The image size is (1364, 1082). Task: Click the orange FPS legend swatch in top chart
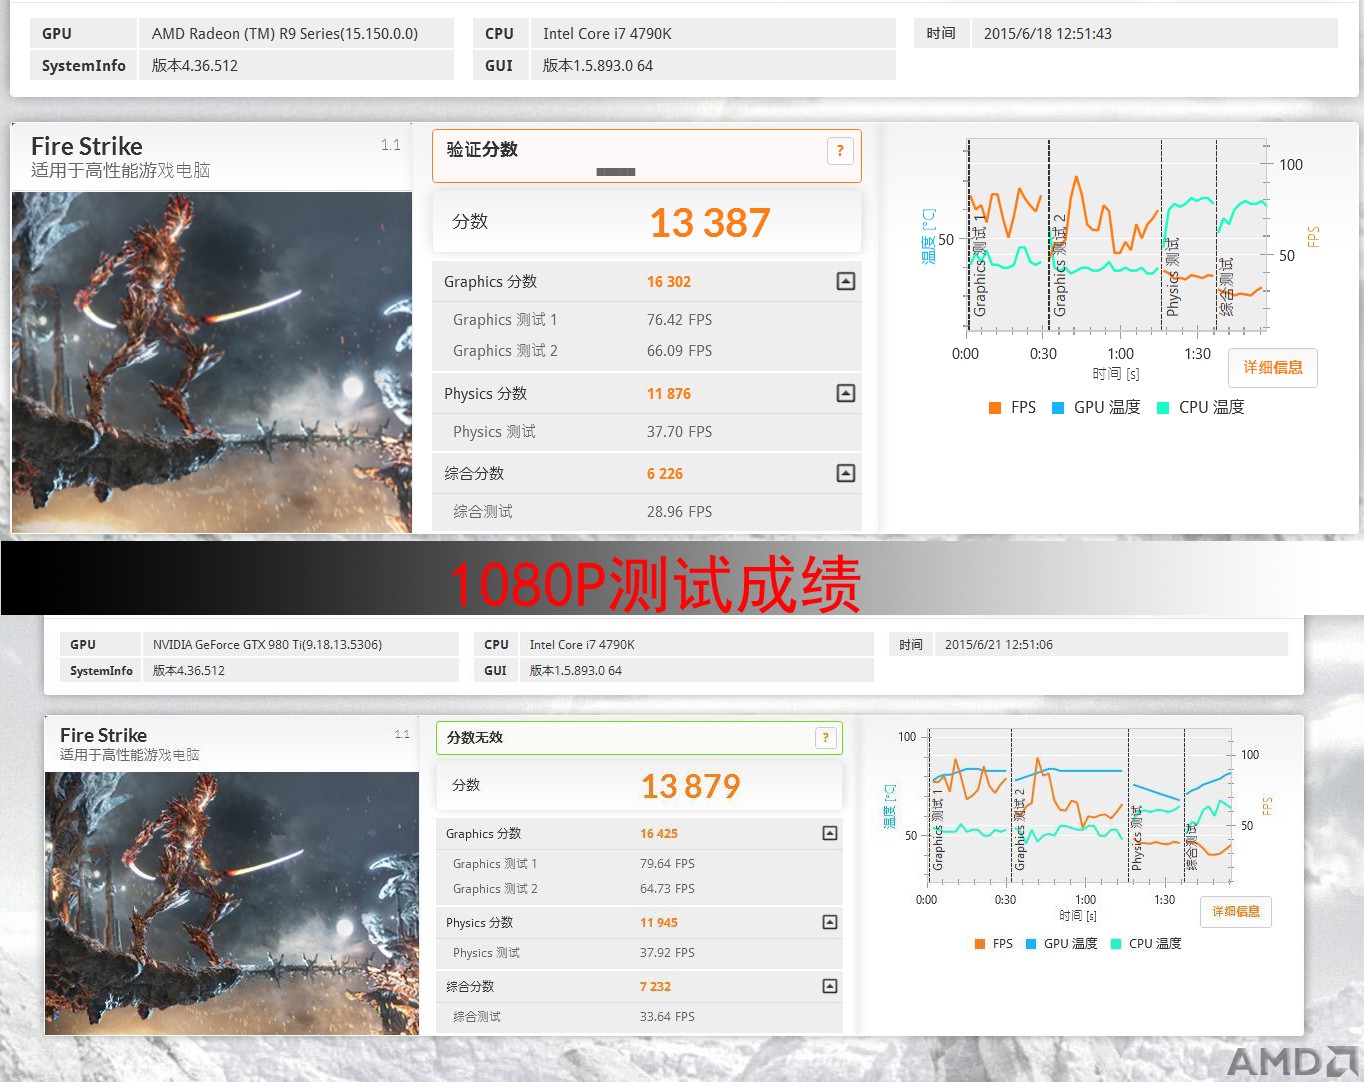point(995,407)
